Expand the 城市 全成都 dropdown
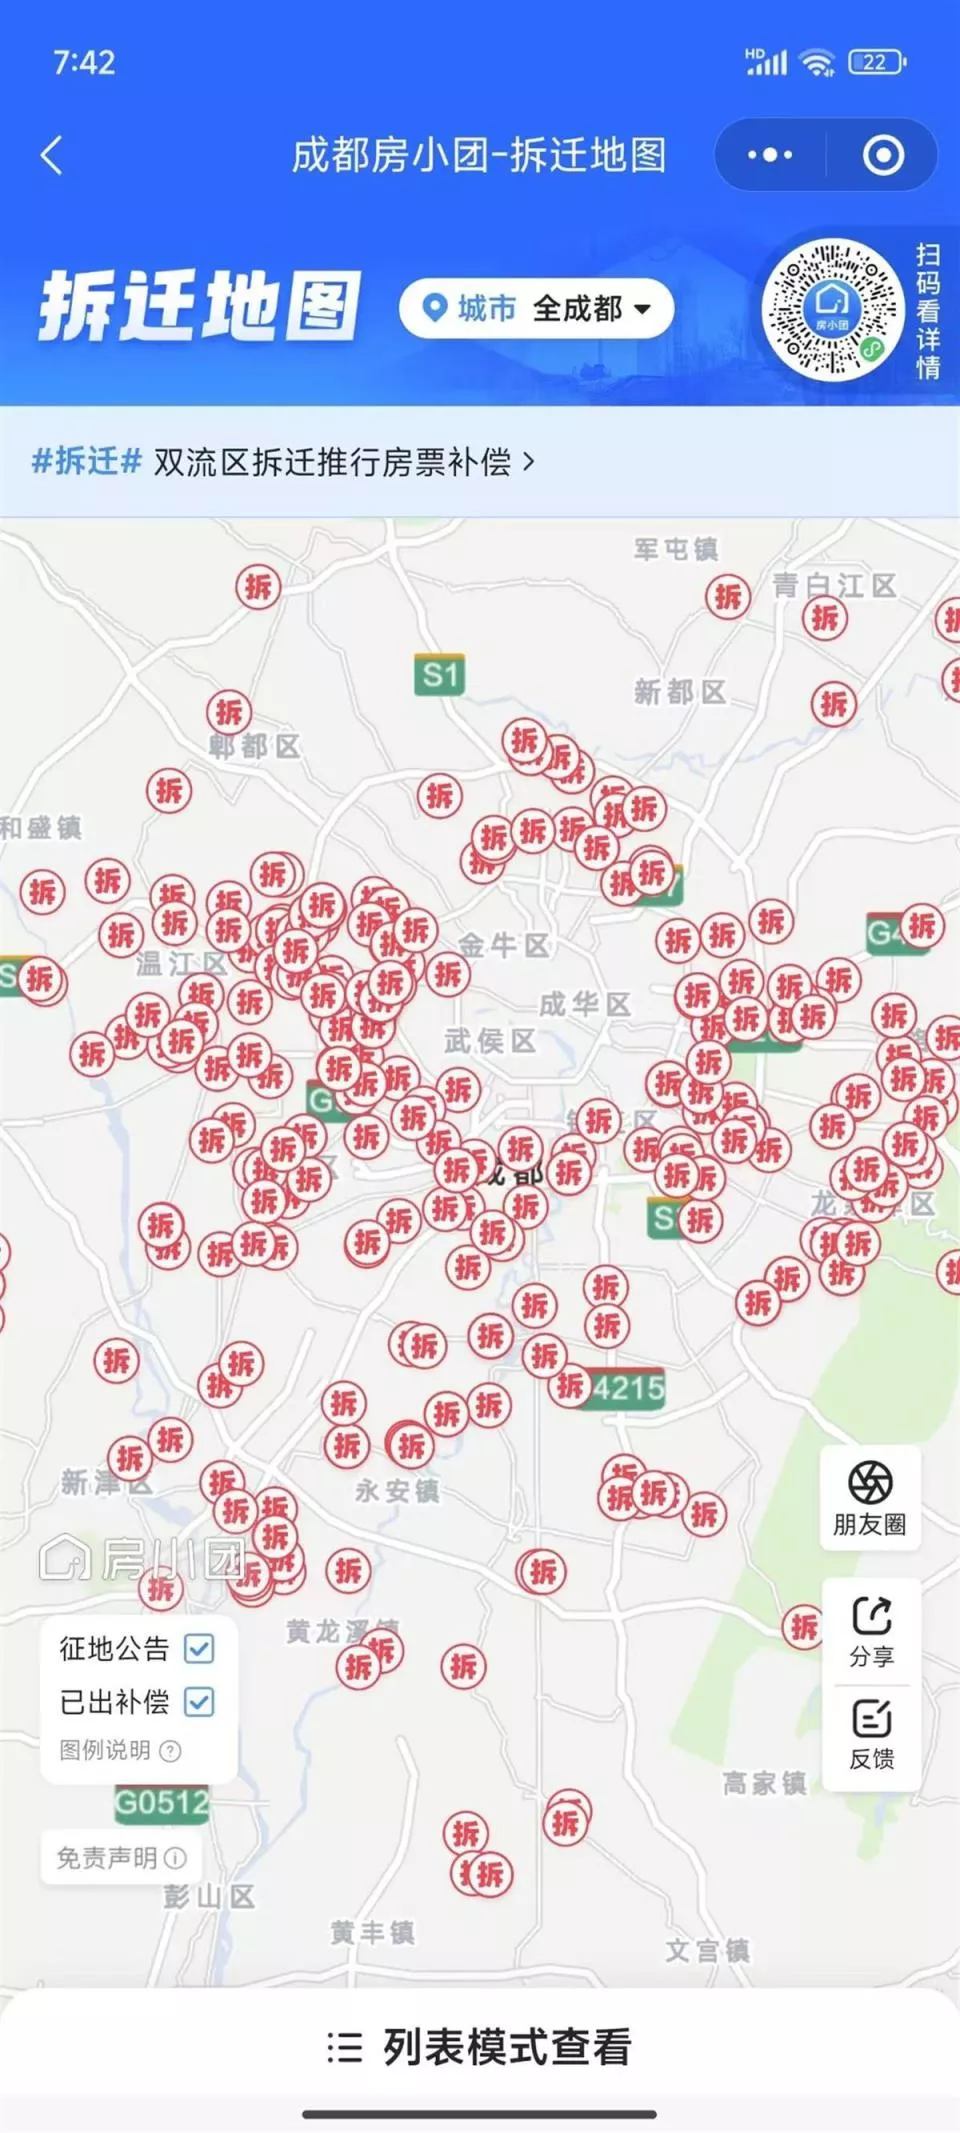The image size is (960, 2133). point(536,308)
